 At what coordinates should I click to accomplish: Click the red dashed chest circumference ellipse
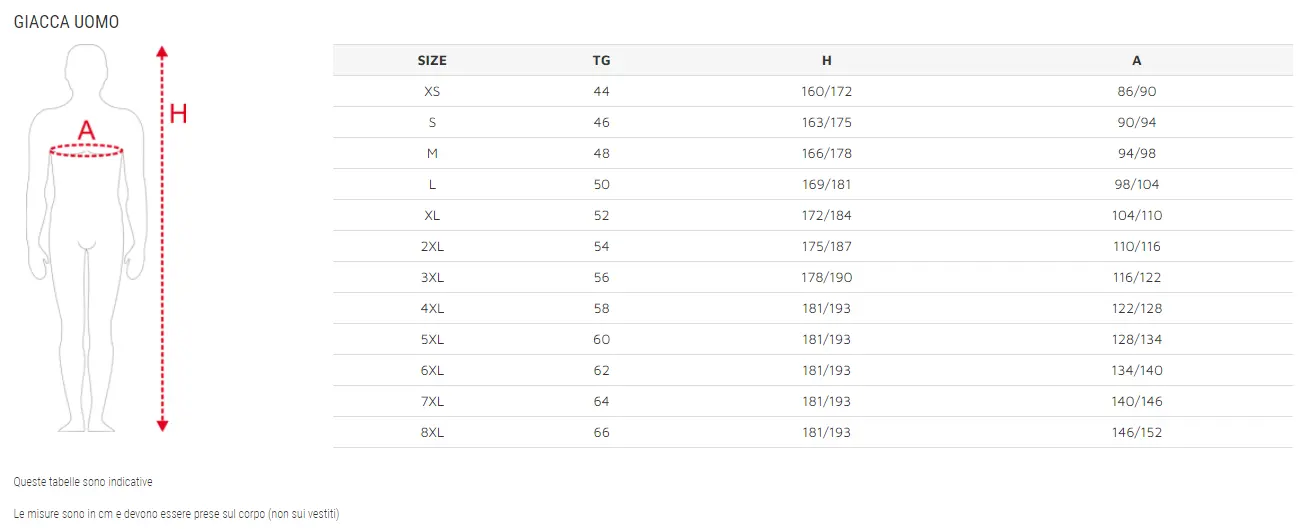pos(87,151)
